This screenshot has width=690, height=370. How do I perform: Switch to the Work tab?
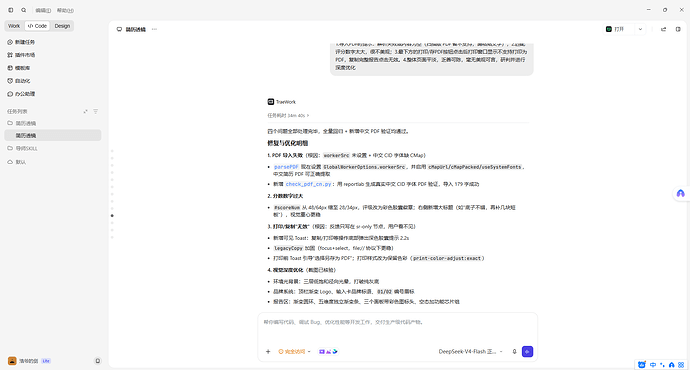click(14, 26)
